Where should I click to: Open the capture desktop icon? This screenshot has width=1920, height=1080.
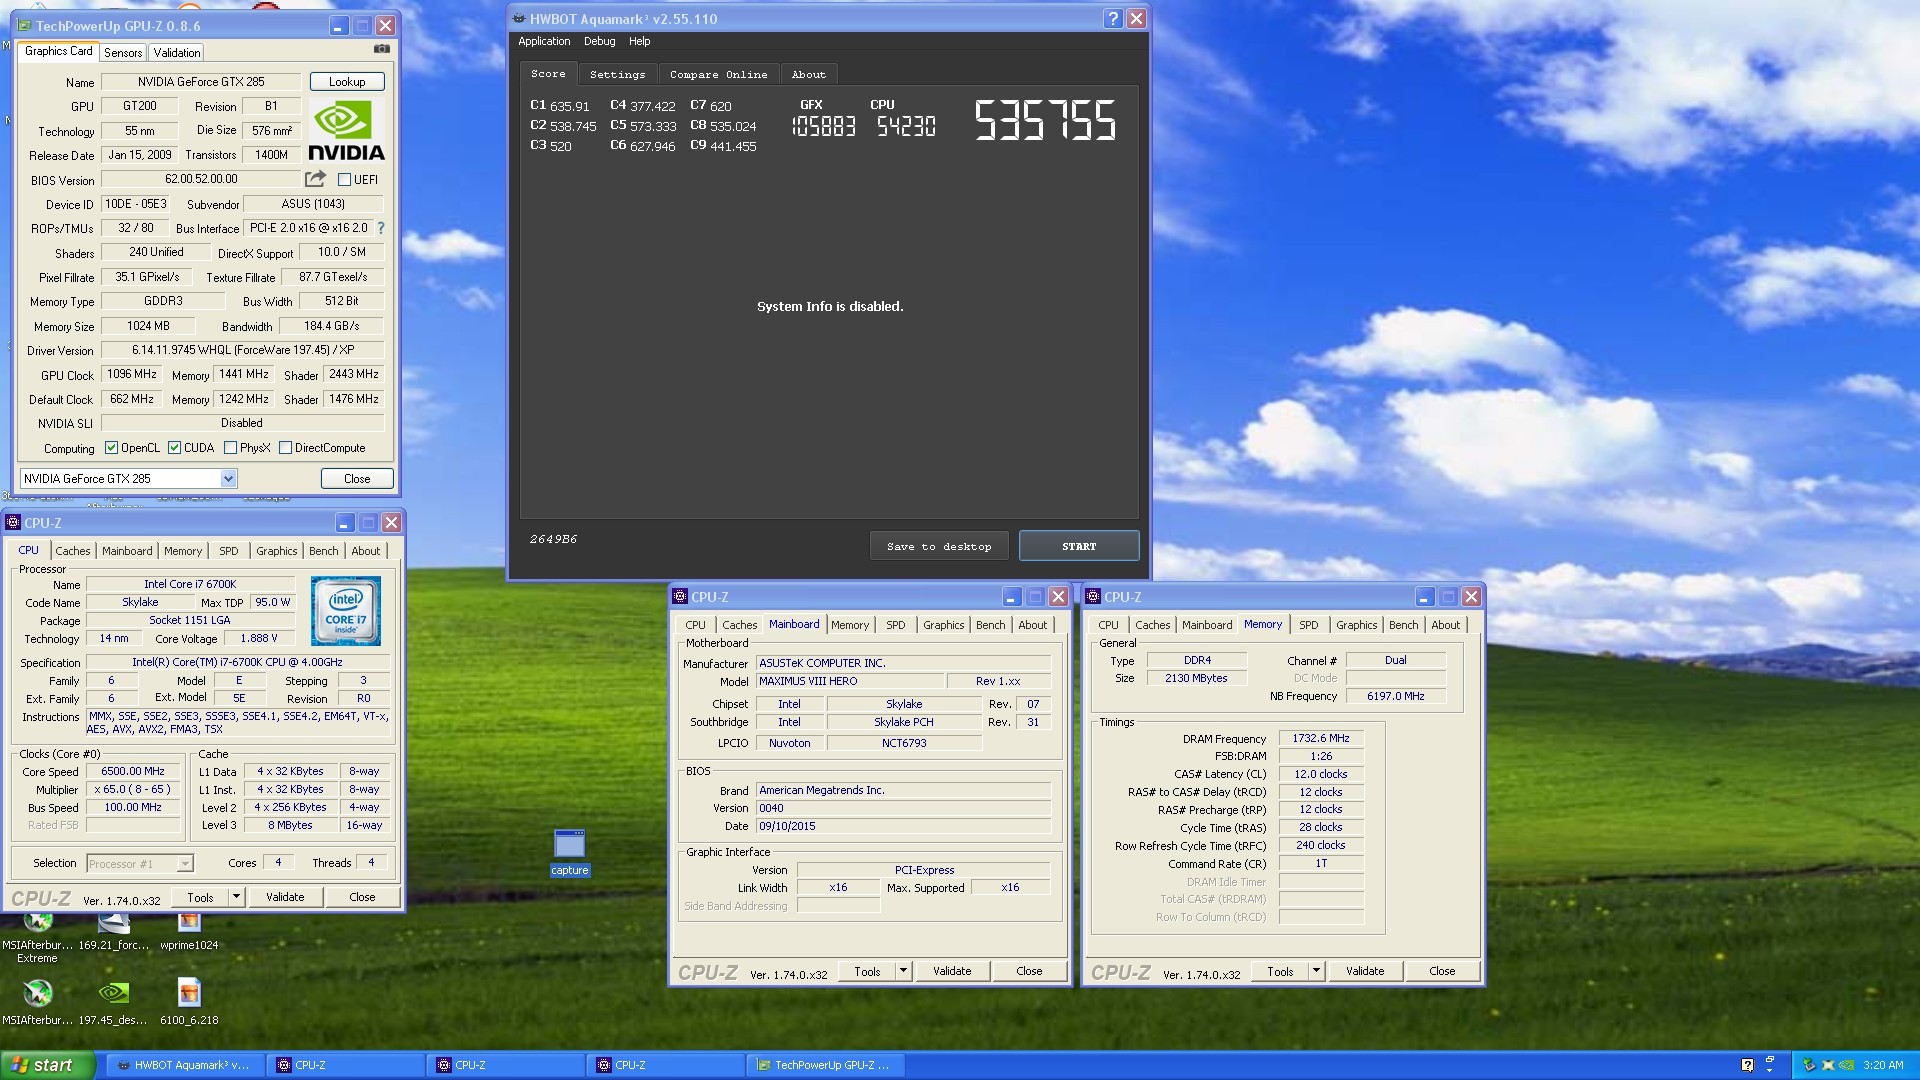(x=569, y=852)
